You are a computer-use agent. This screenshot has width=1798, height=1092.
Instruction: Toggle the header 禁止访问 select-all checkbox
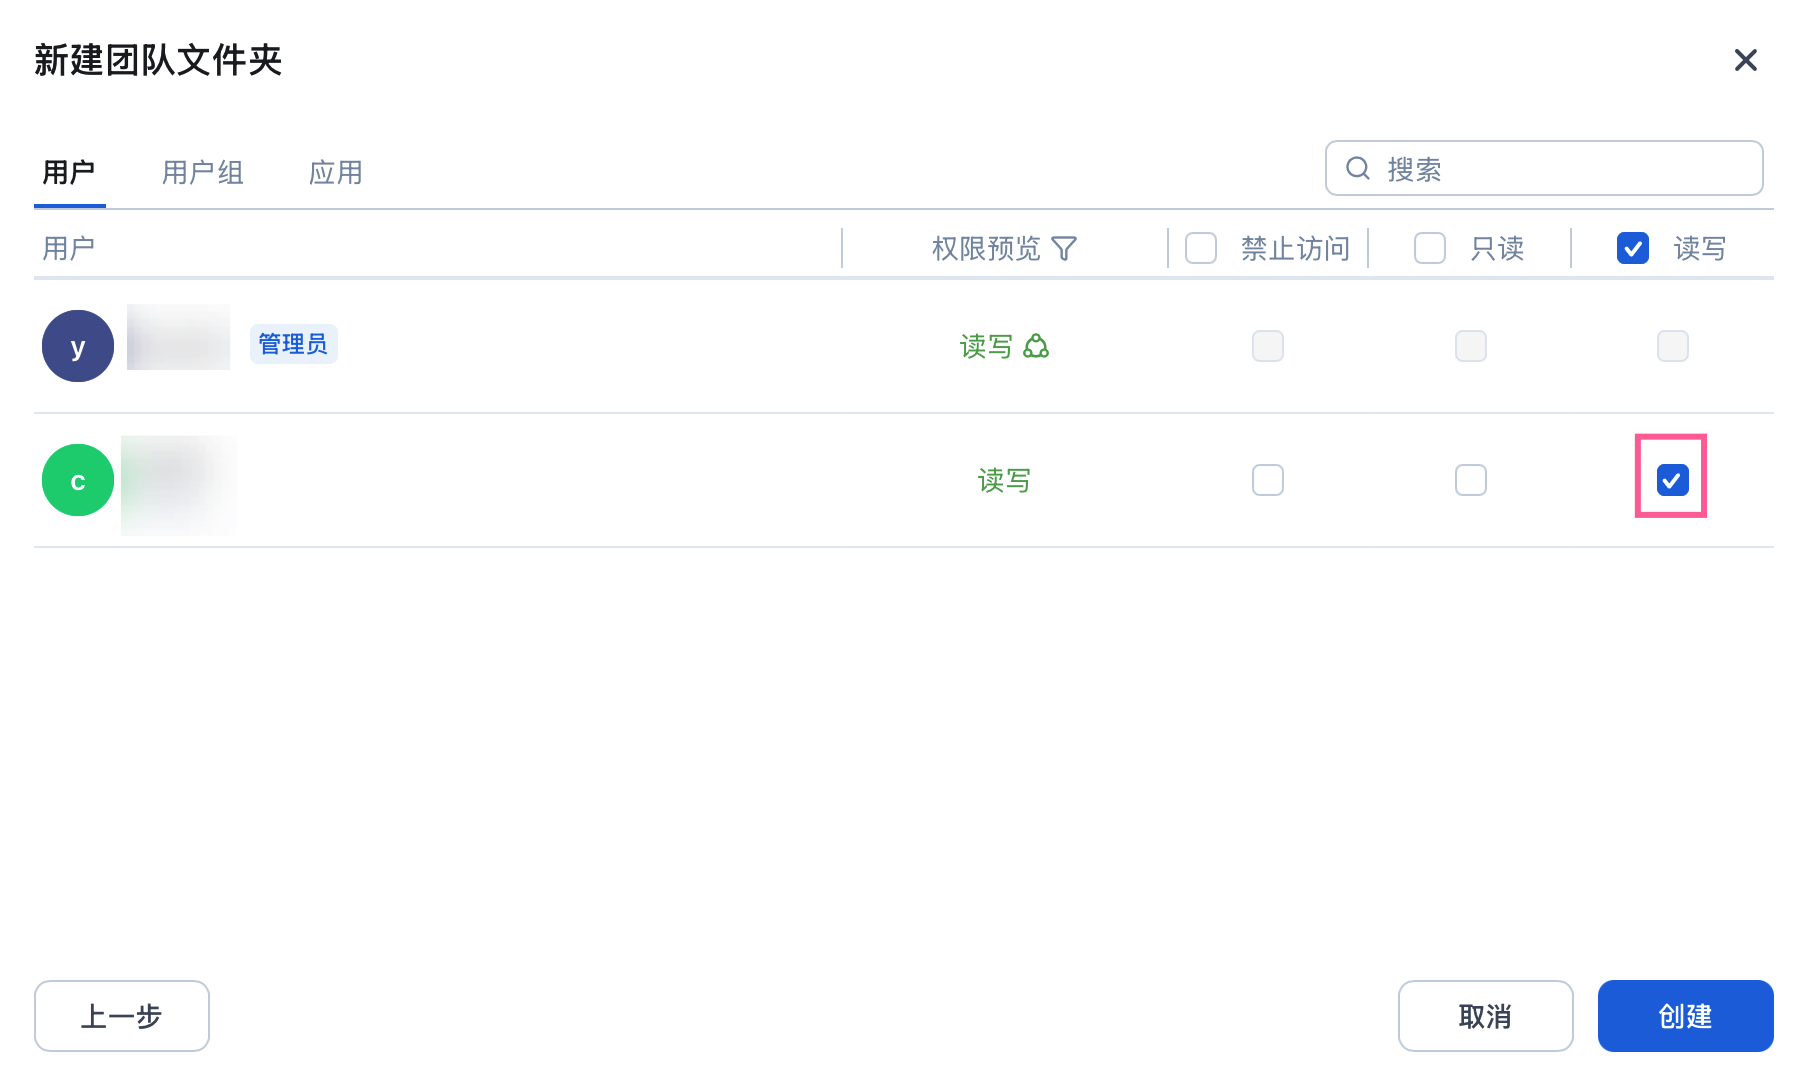(x=1200, y=248)
